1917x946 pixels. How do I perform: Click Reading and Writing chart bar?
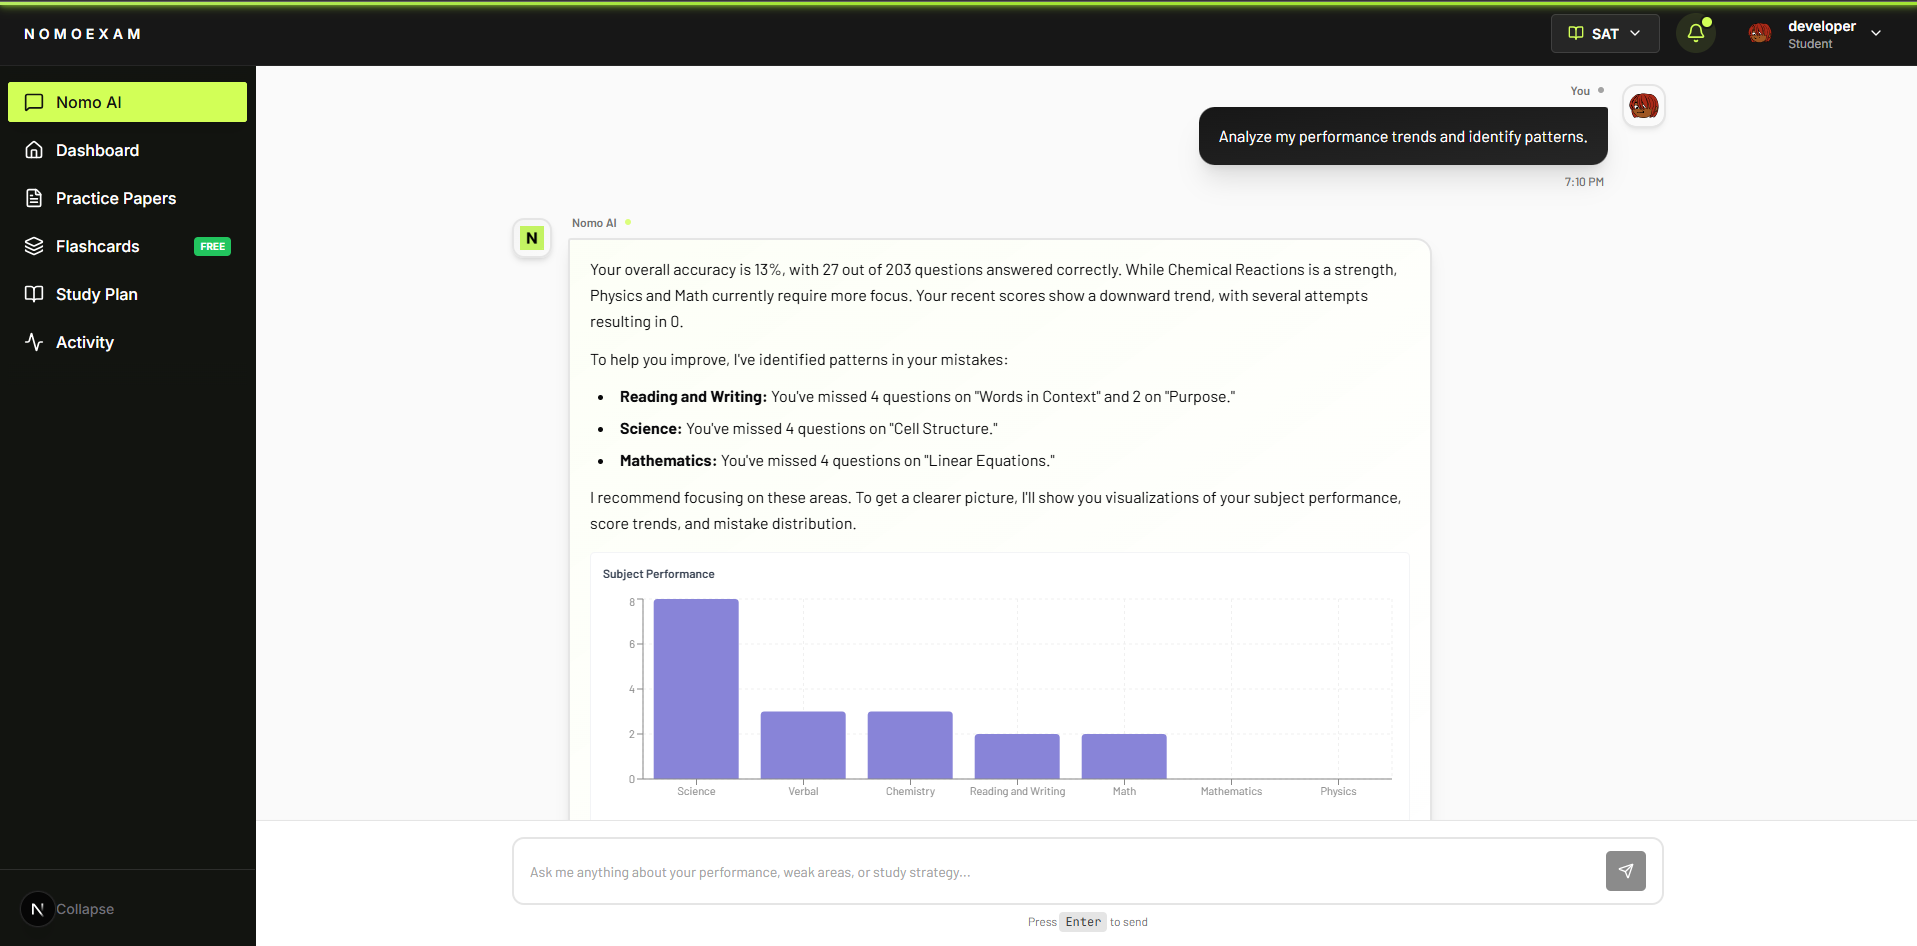tap(1017, 756)
